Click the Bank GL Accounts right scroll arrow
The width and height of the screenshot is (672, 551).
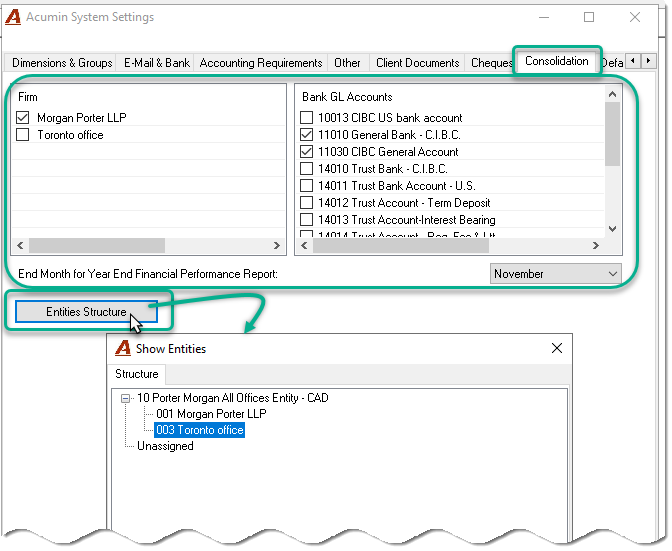coord(596,246)
